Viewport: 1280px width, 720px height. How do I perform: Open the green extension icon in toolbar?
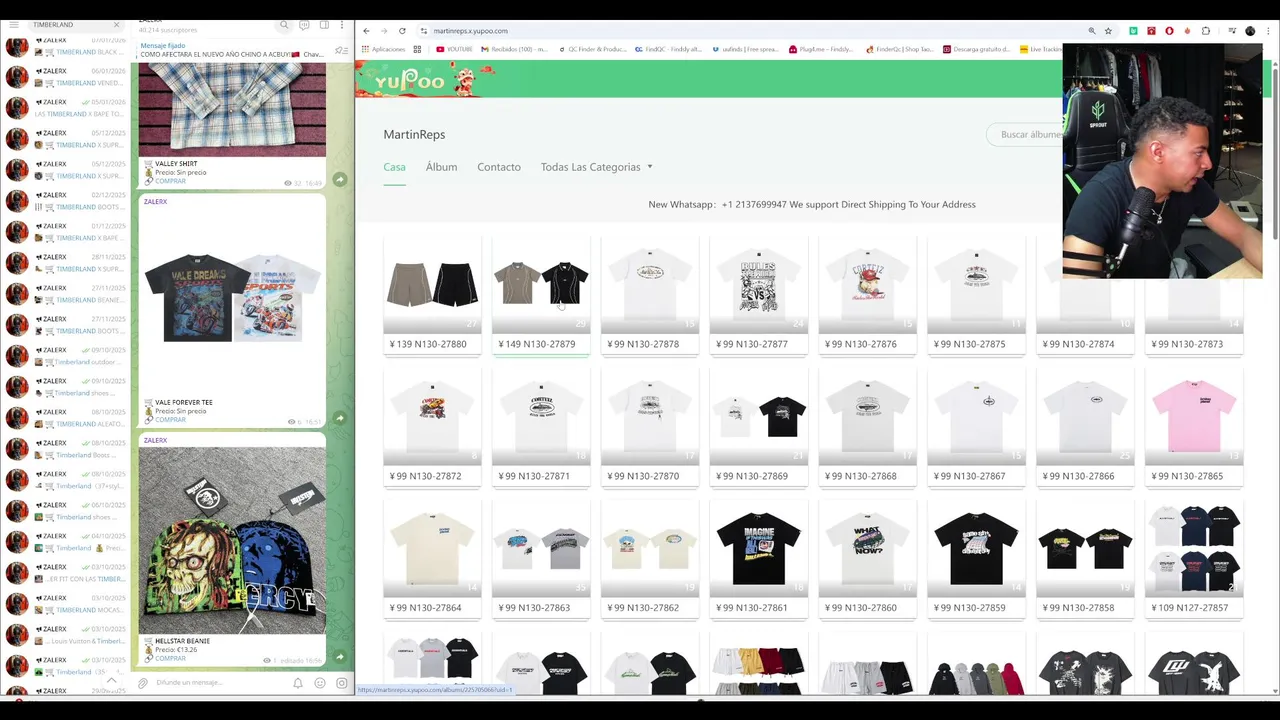(1133, 31)
